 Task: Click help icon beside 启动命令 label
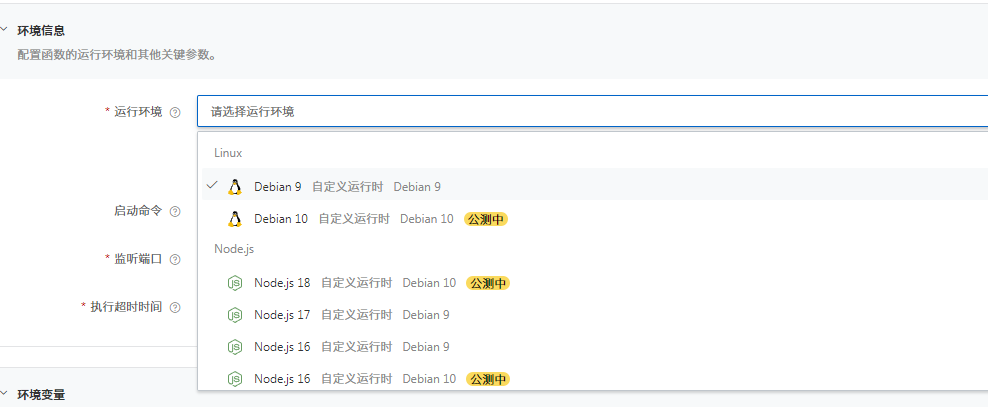point(175,212)
